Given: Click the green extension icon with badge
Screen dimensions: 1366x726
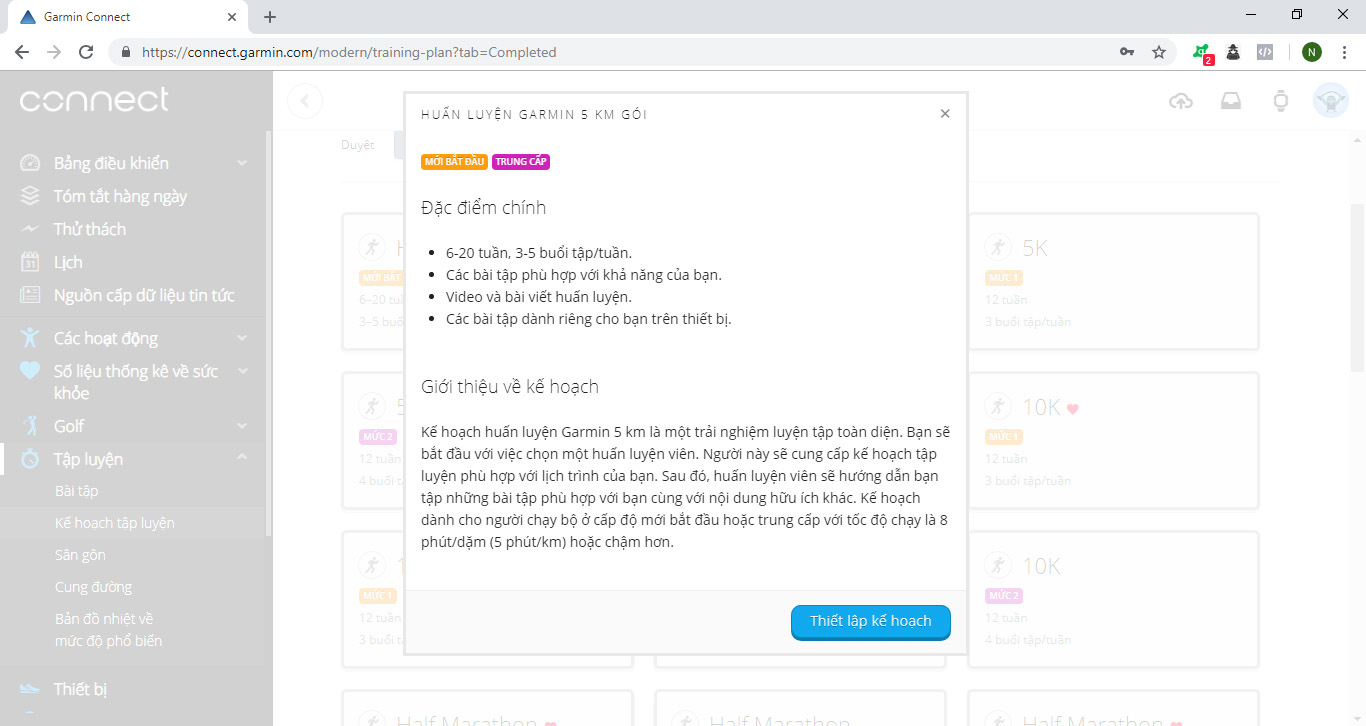Looking at the screenshot, I should [1203, 53].
